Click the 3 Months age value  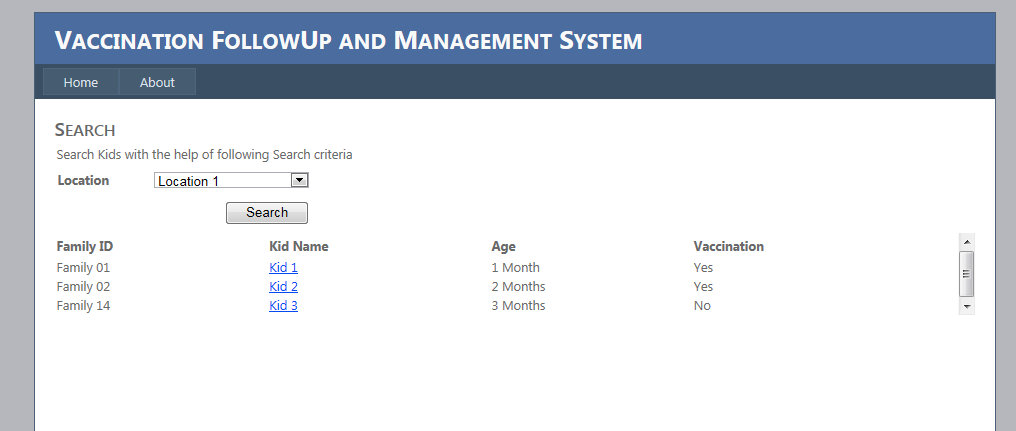[518, 305]
